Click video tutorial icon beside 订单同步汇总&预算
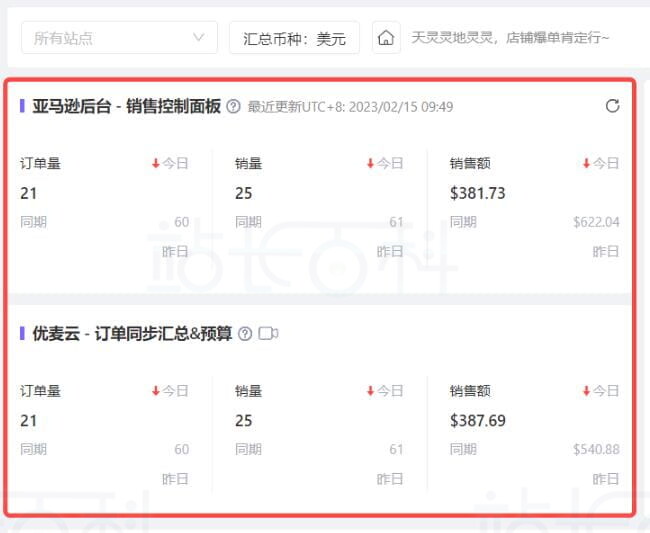650x533 pixels. tap(268, 333)
